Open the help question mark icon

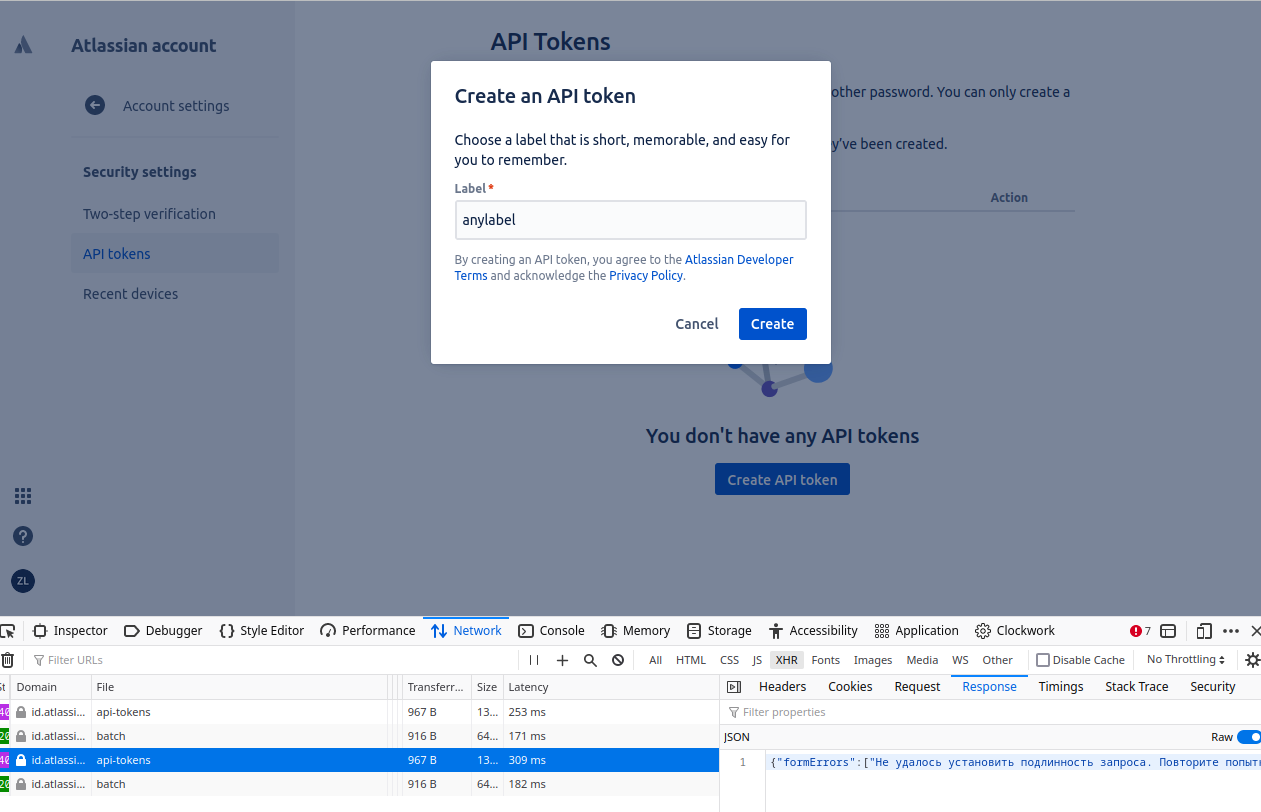(23, 536)
